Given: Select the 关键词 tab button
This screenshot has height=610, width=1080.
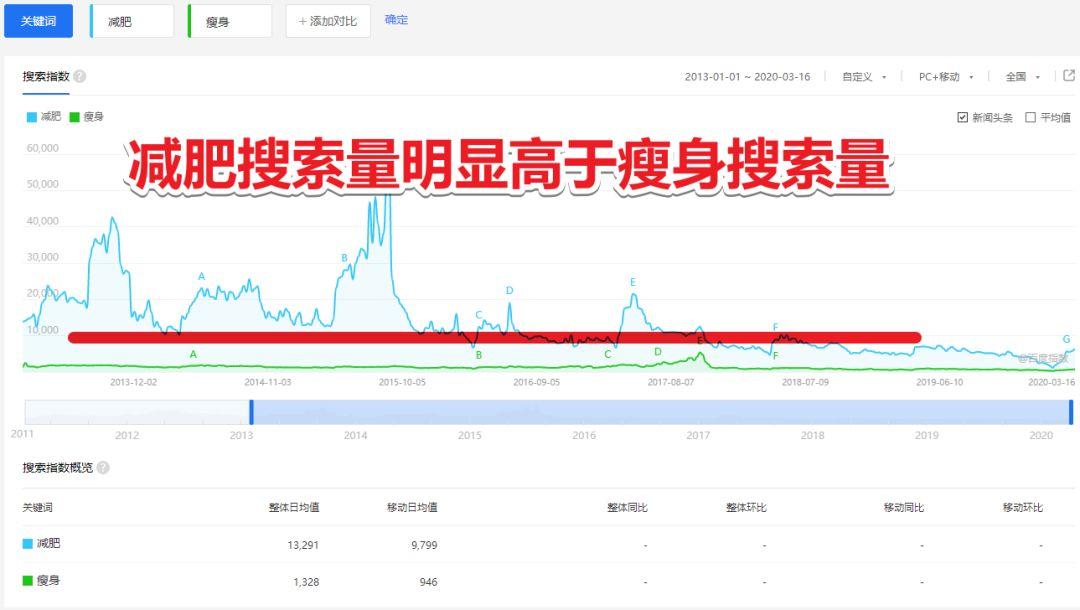Looking at the screenshot, I should [38, 21].
